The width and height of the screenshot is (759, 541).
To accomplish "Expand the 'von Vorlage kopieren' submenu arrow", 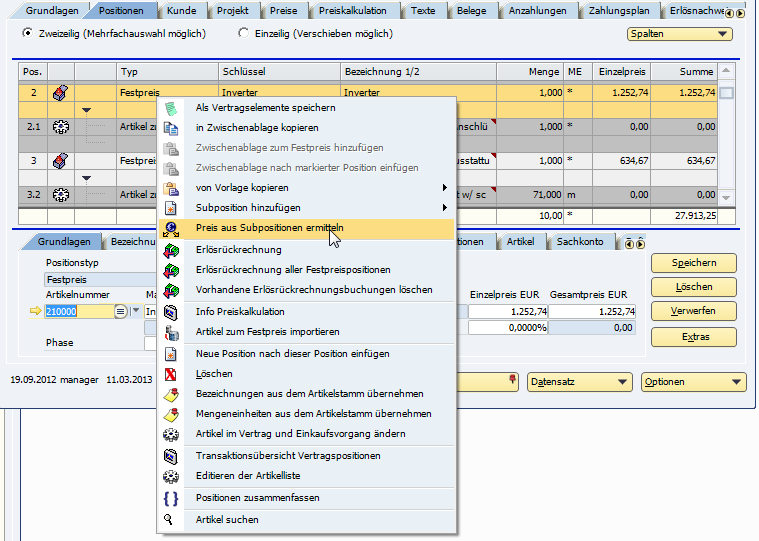I will pyautogui.click(x=444, y=188).
